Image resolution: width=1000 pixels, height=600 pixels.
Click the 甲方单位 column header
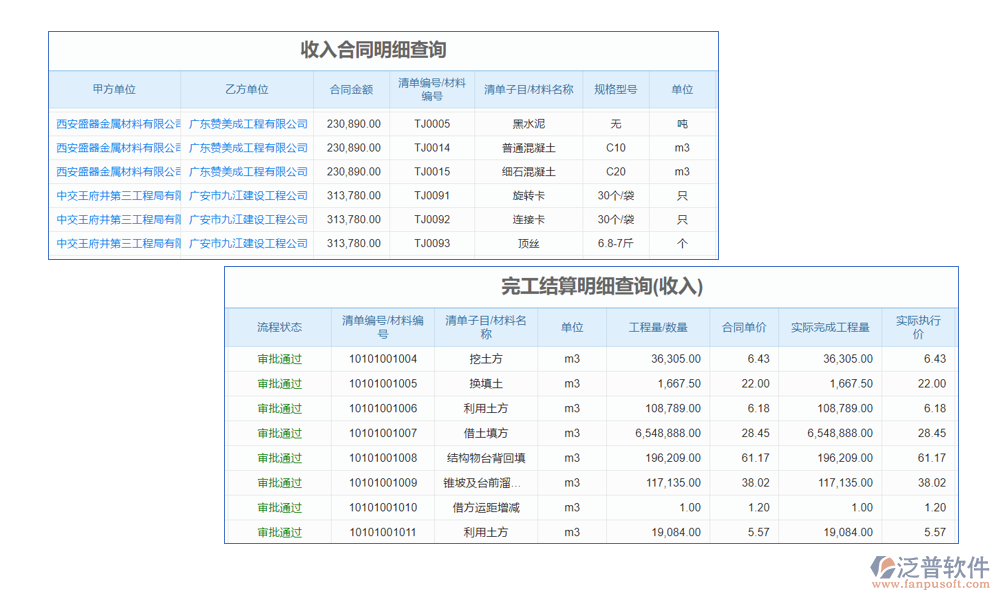coord(113,89)
